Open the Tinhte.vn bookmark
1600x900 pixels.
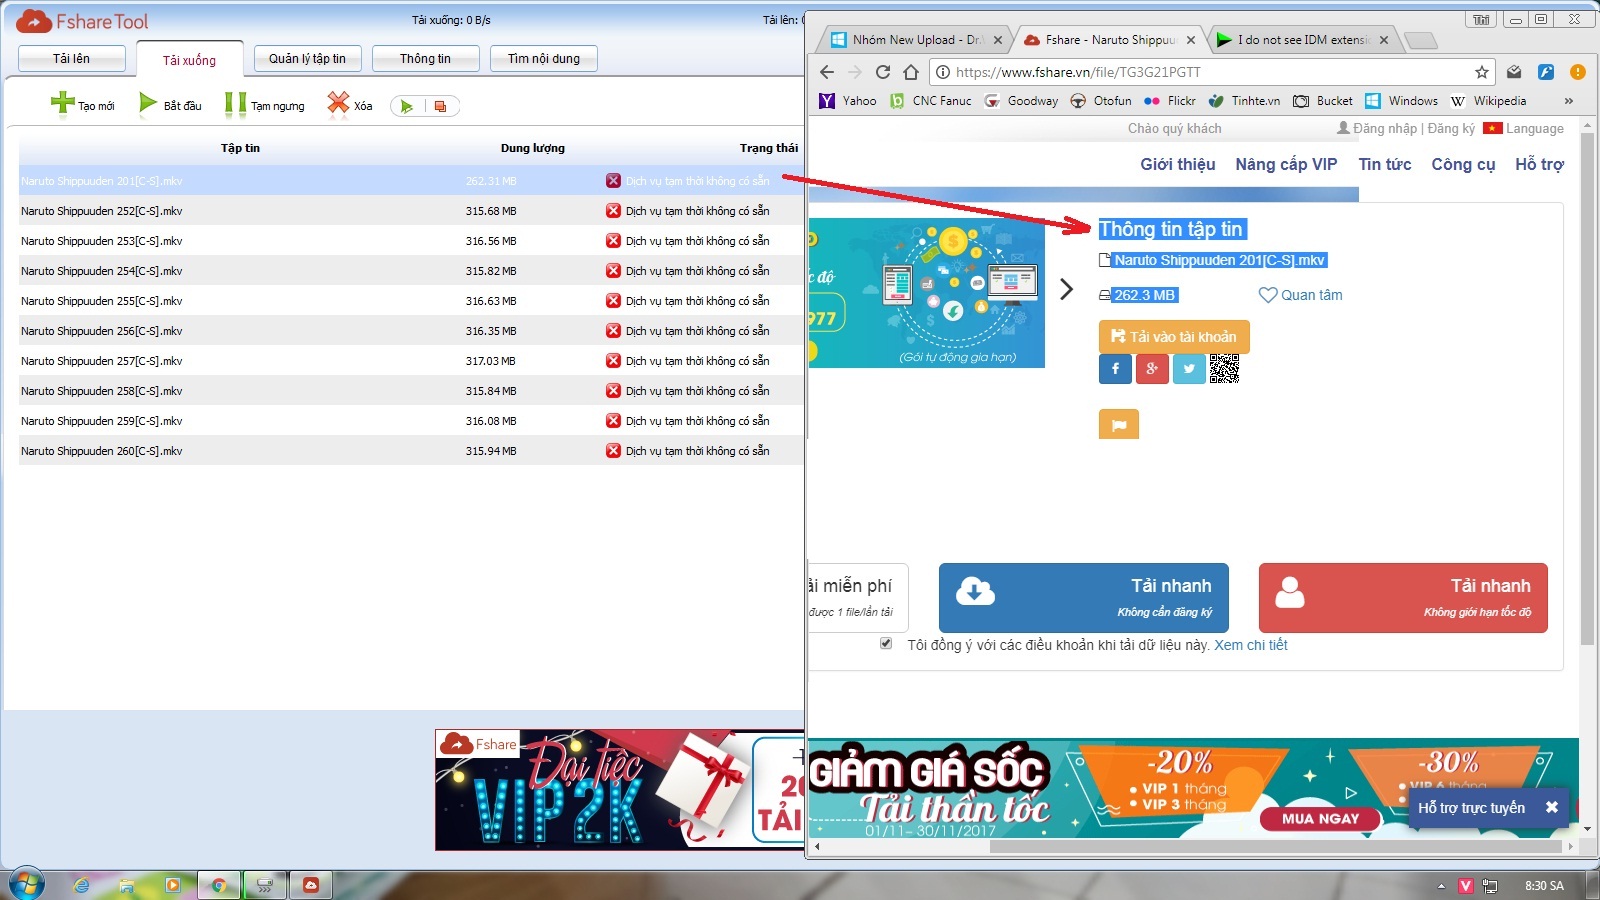click(x=1244, y=101)
